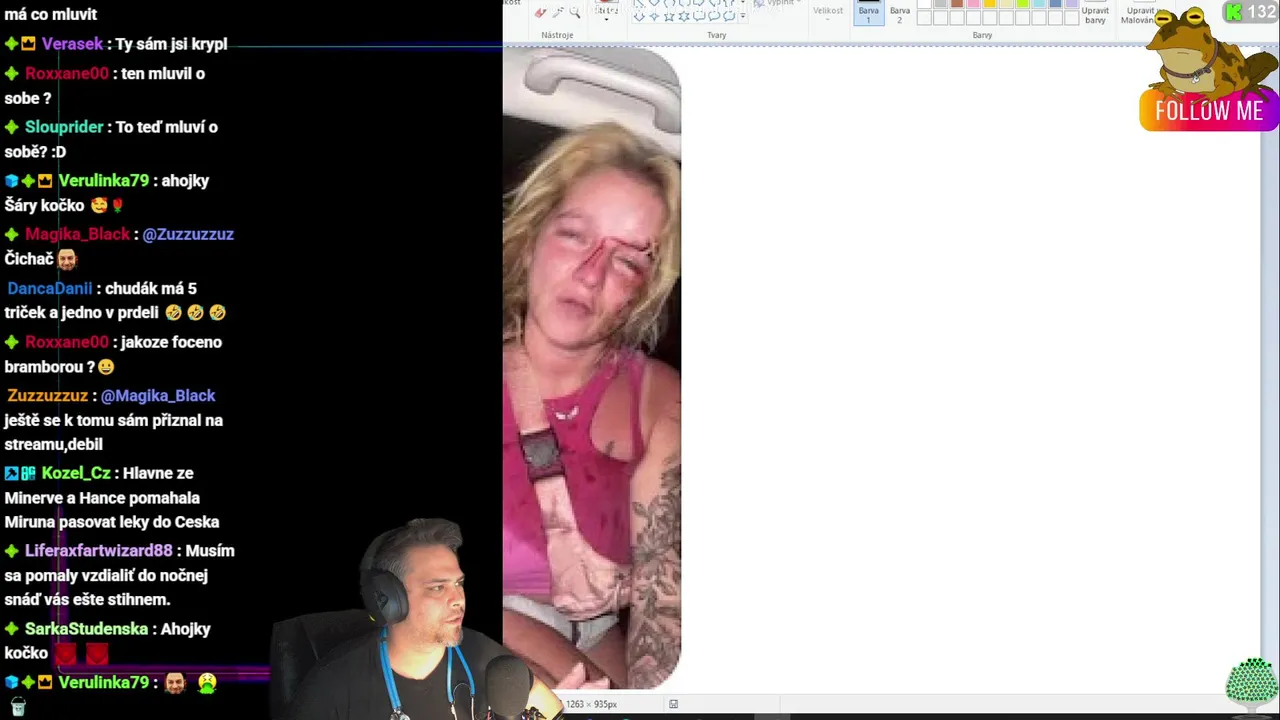
Task: Choose the lavender color swatch
Action: 1071,3
